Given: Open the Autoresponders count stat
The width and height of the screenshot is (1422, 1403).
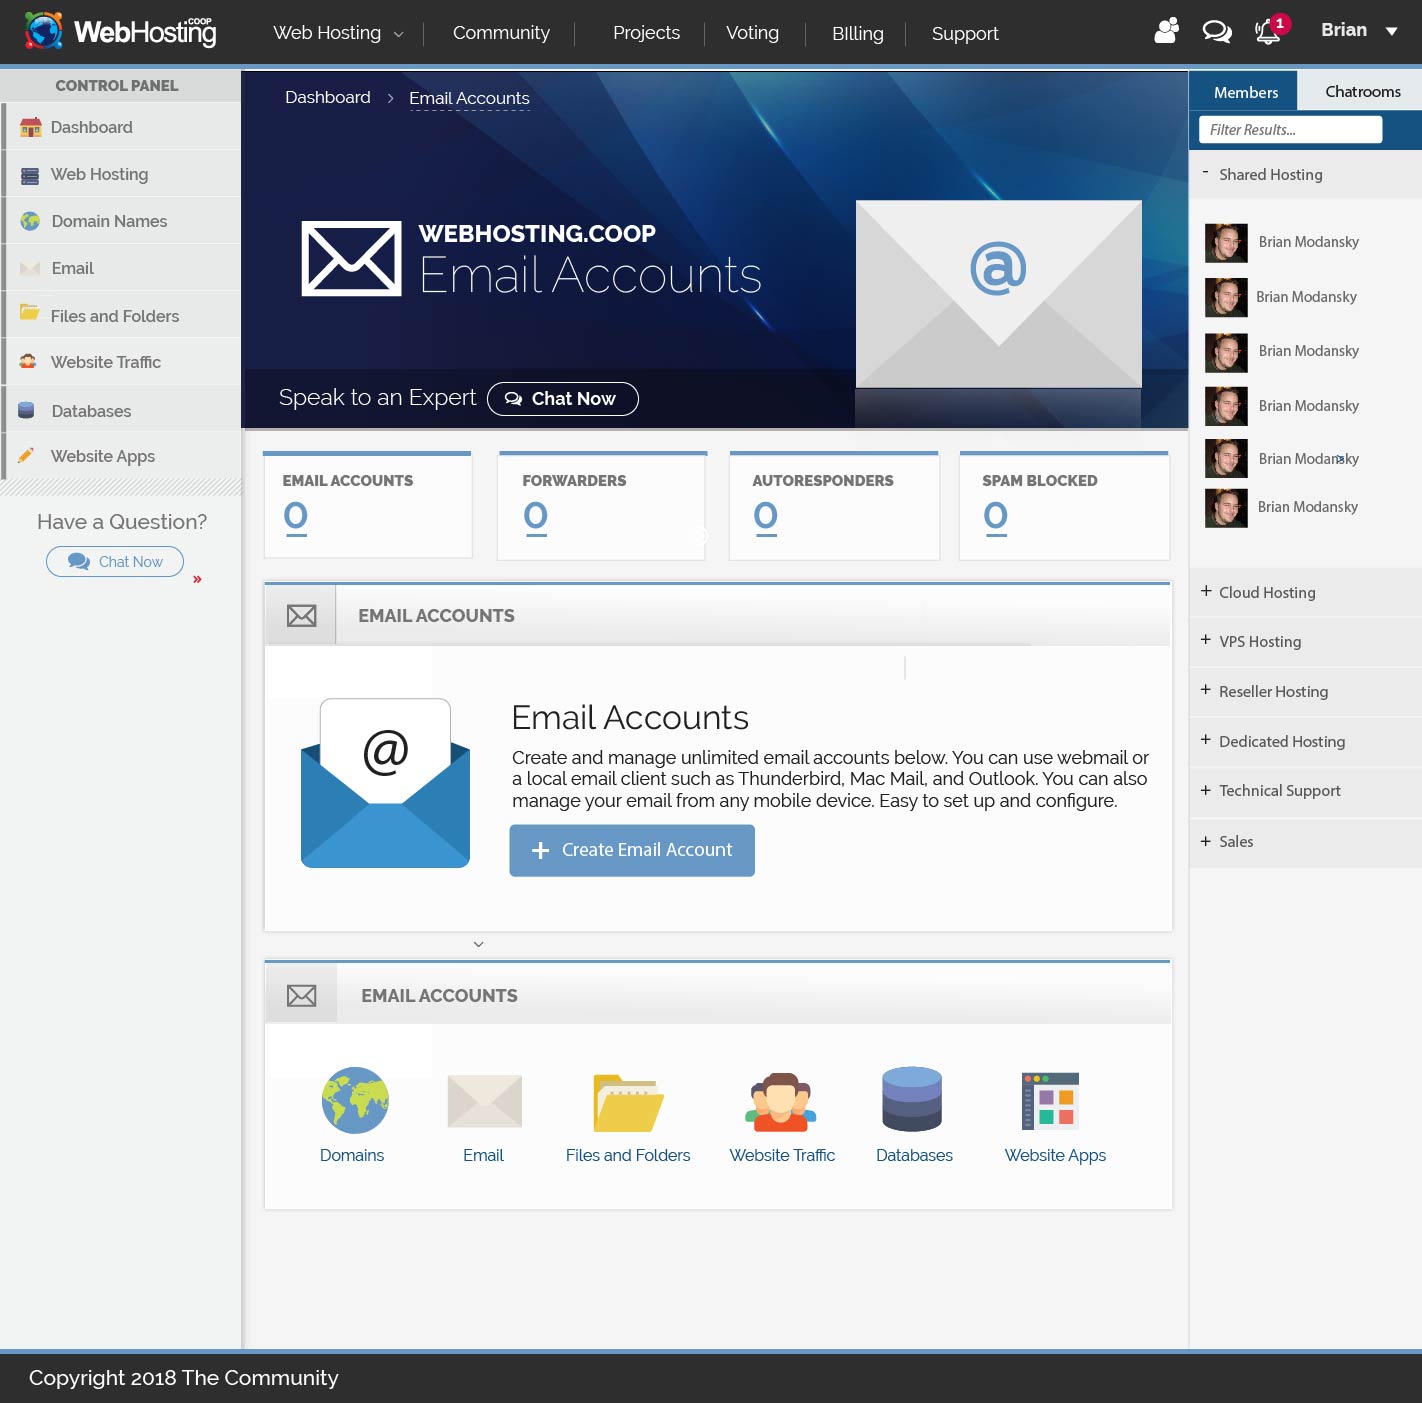Looking at the screenshot, I should 765,516.
